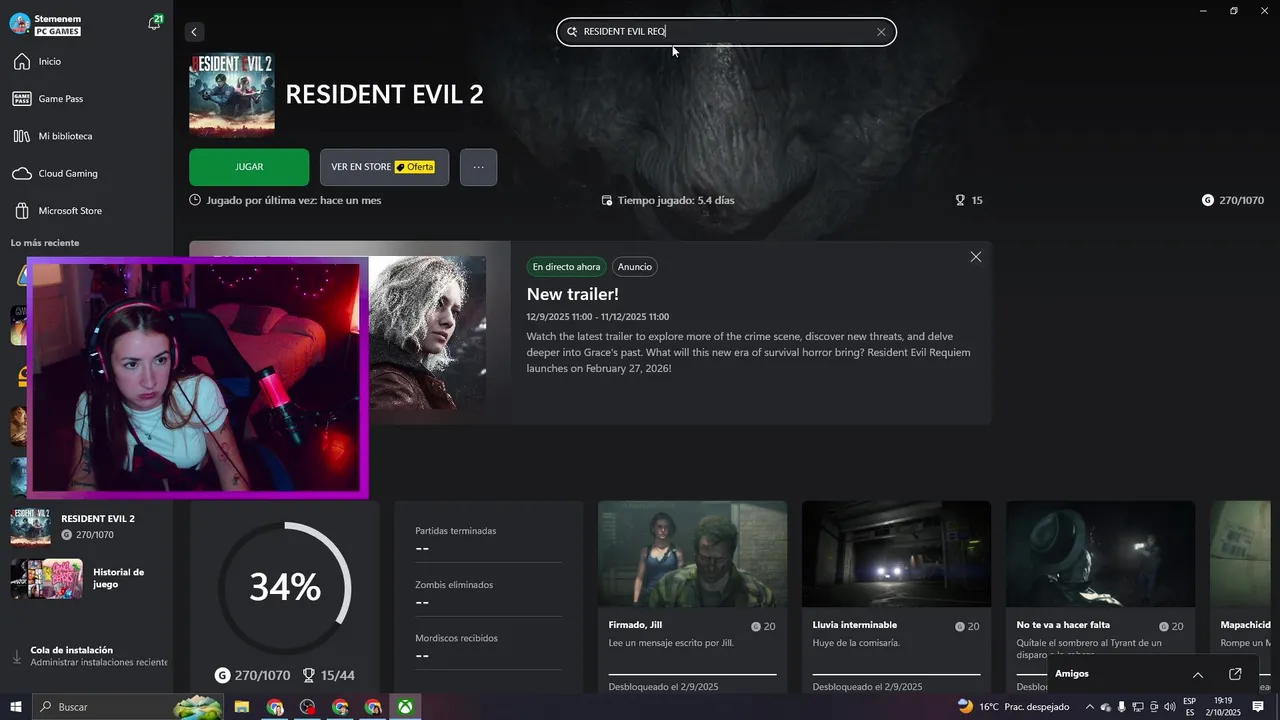Click VER EN STORE Oferta button
This screenshot has height=720, width=1280.
click(384, 167)
